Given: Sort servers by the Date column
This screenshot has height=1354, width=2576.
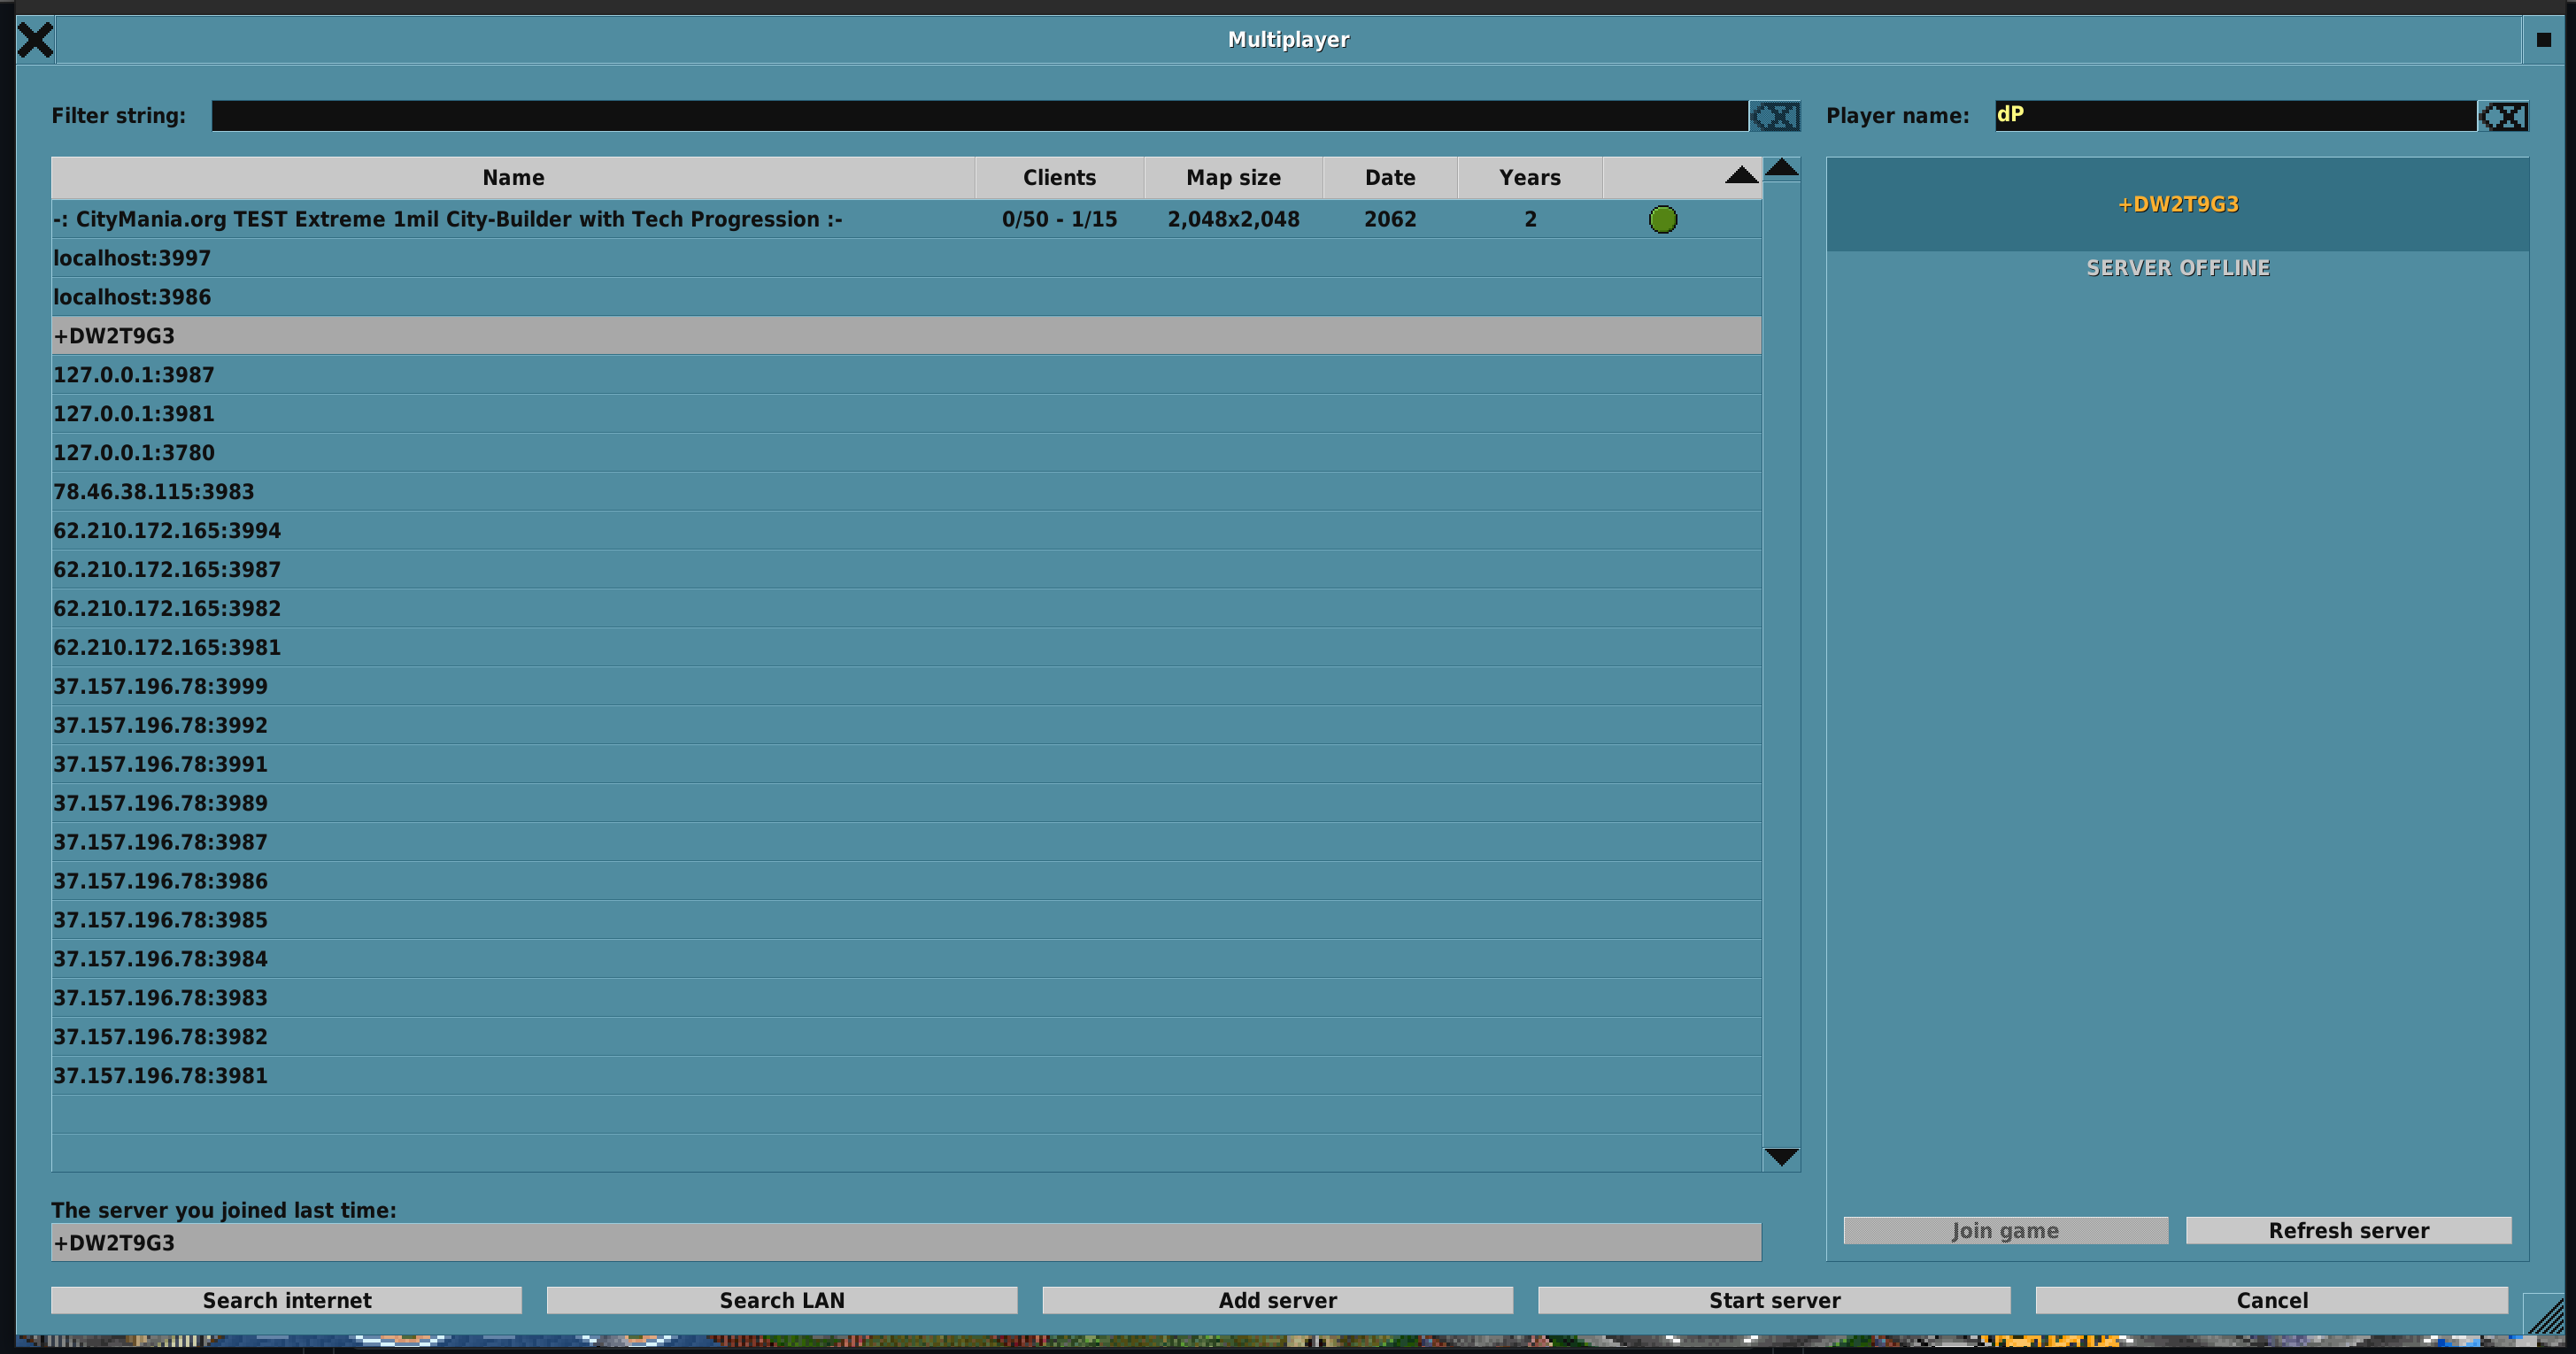Looking at the screenshot, I should coord(1390,177).
